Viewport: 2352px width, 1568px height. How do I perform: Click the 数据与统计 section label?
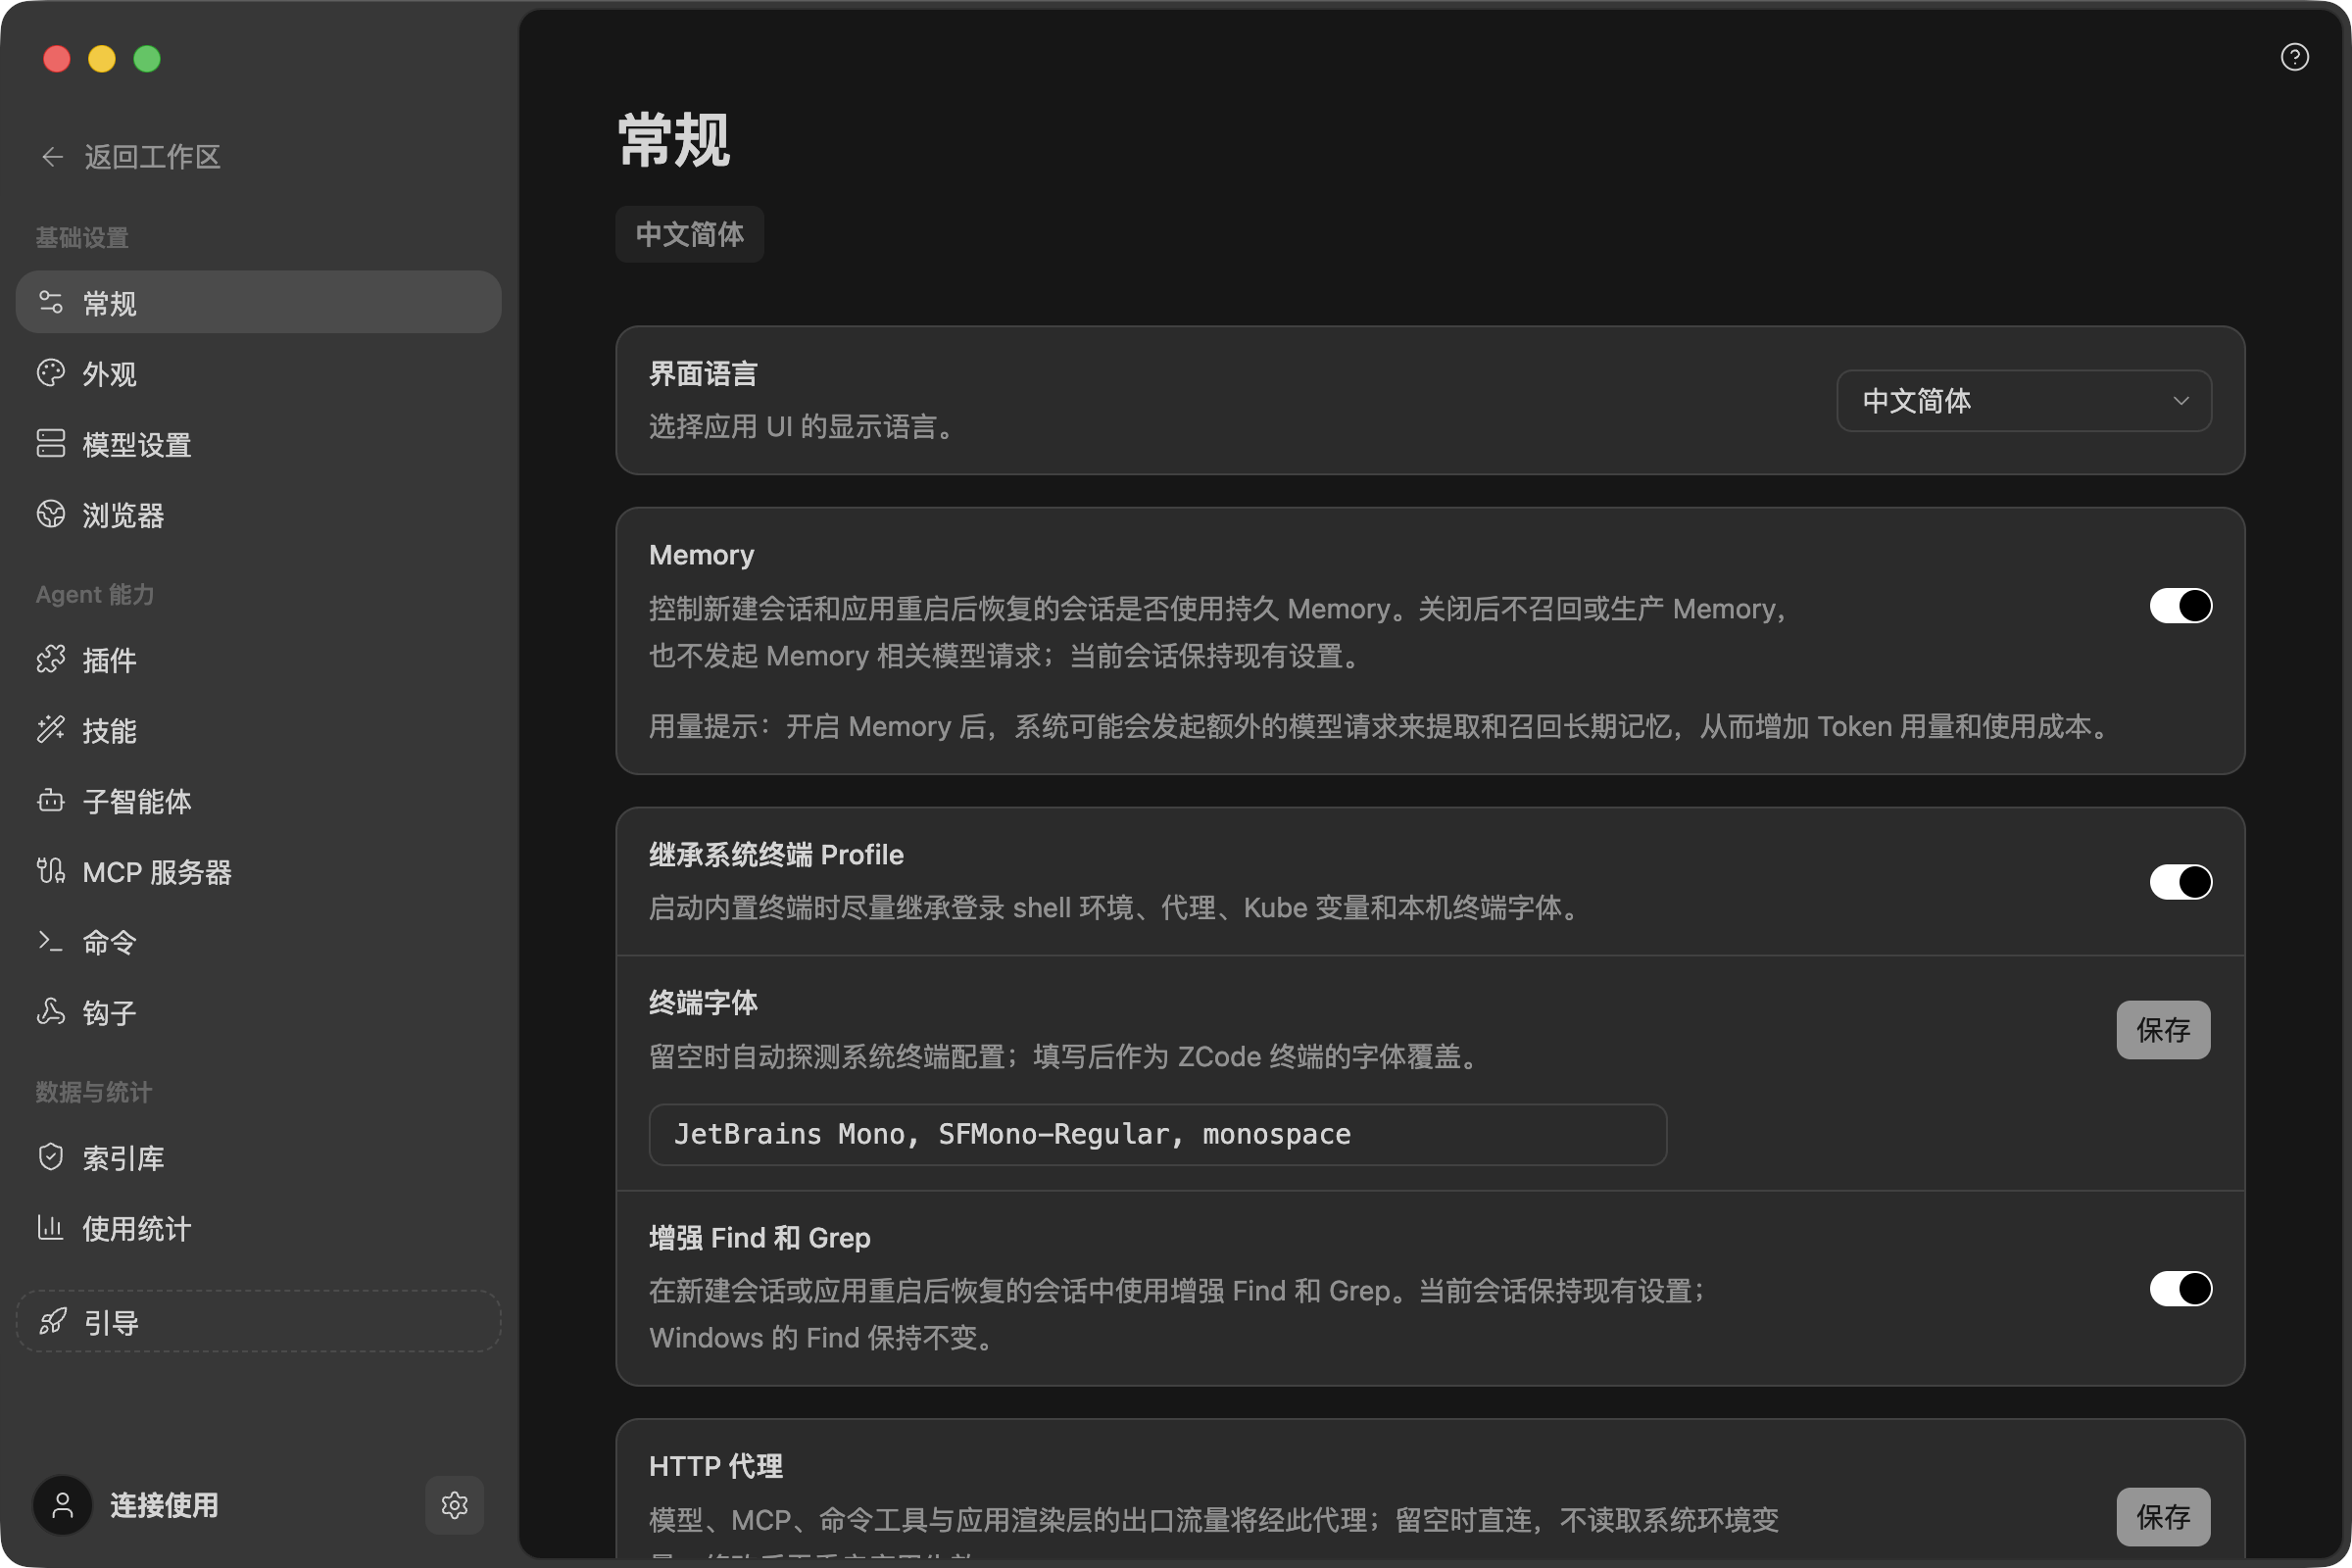tap(94, 1092)
